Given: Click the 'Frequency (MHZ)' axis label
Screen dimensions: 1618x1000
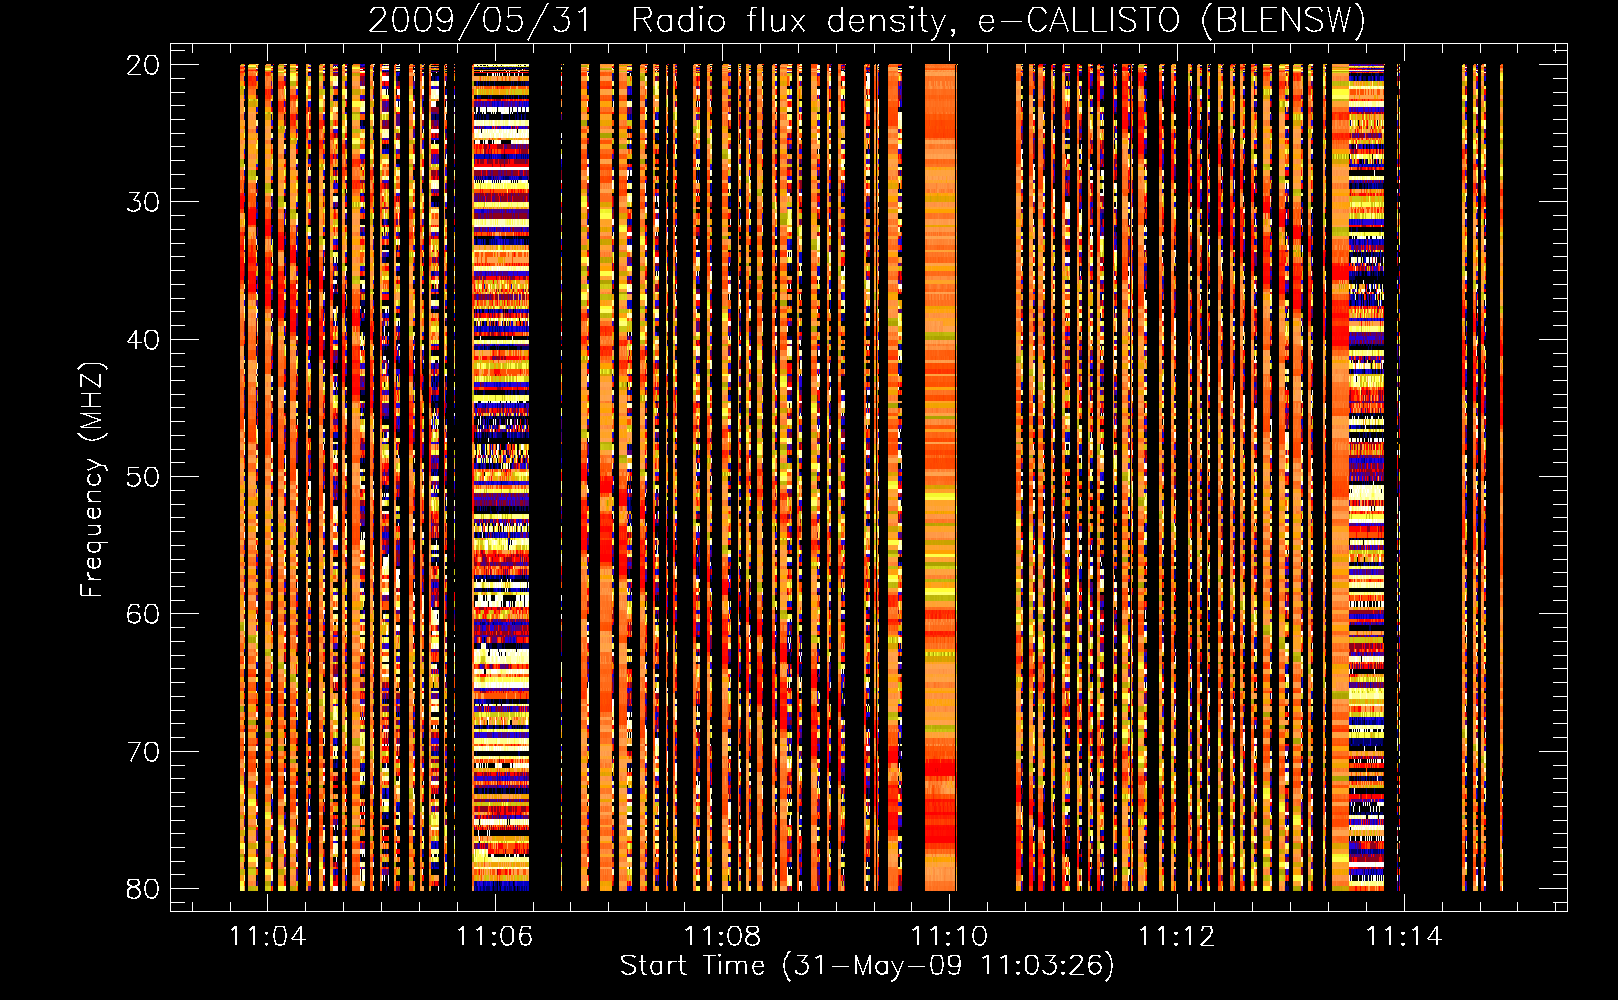Looking at the screenshot, I should click(x=92, y=480).
